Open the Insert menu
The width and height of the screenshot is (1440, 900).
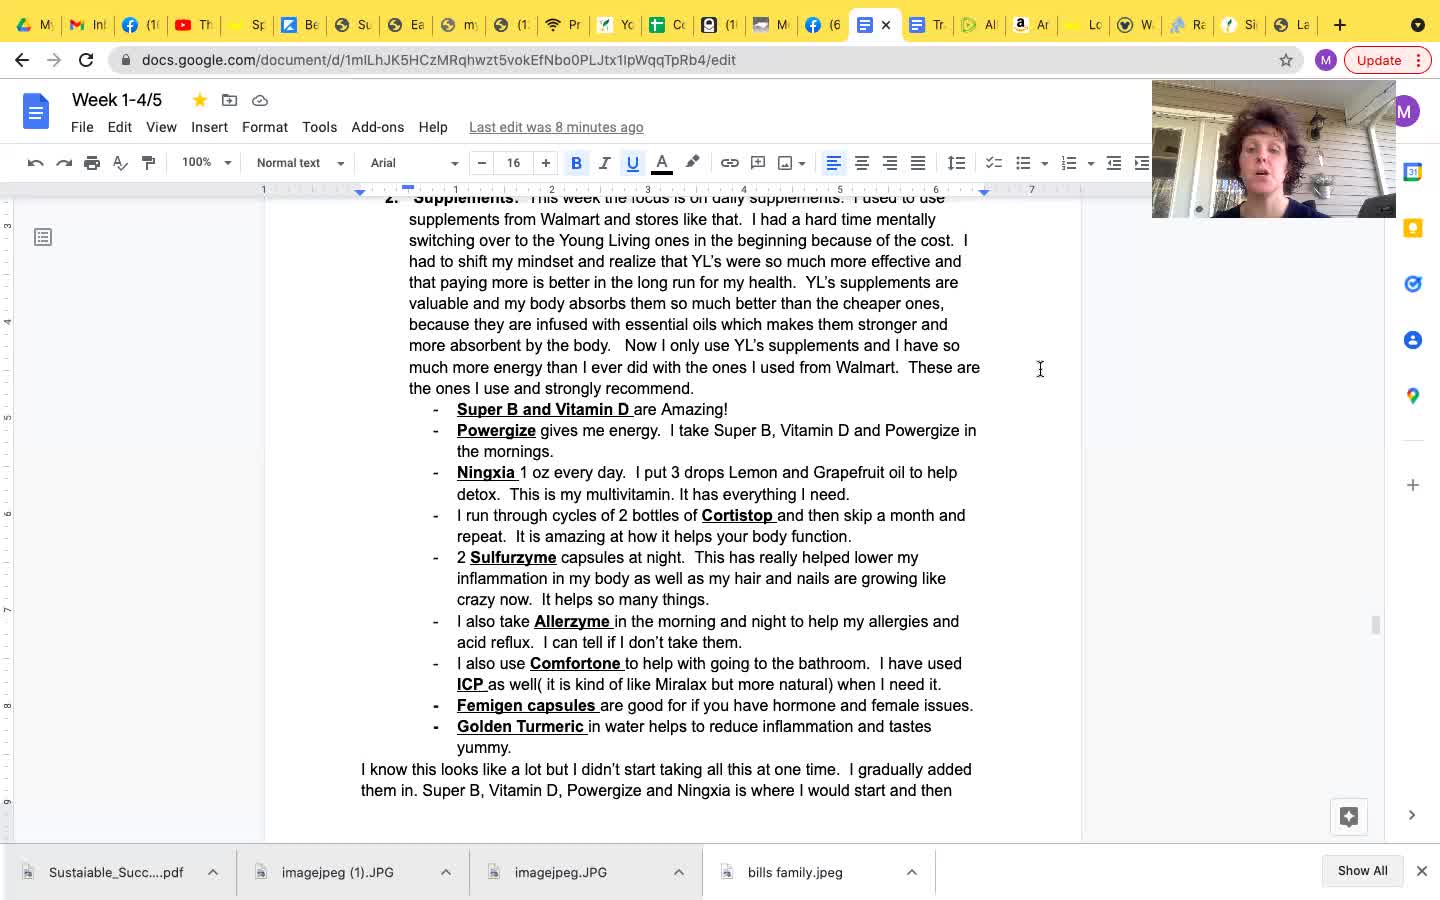pos(209,127)
